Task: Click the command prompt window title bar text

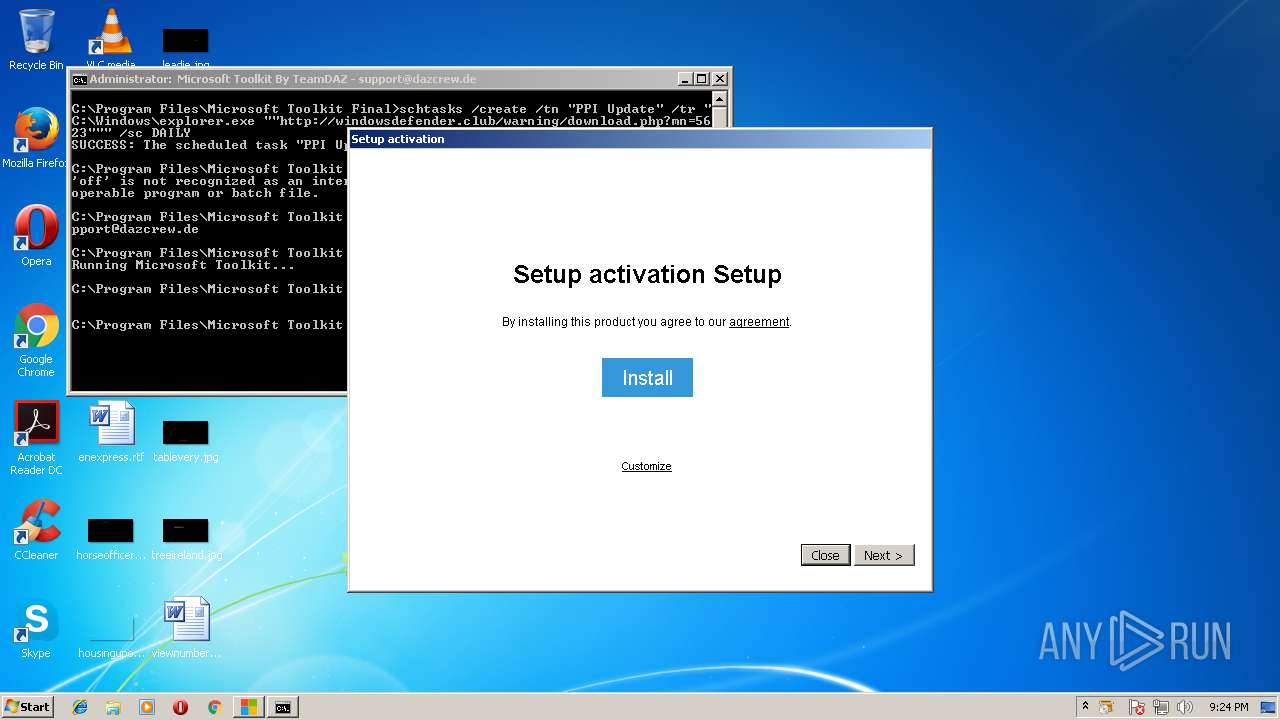Action: tap(283, 79)
